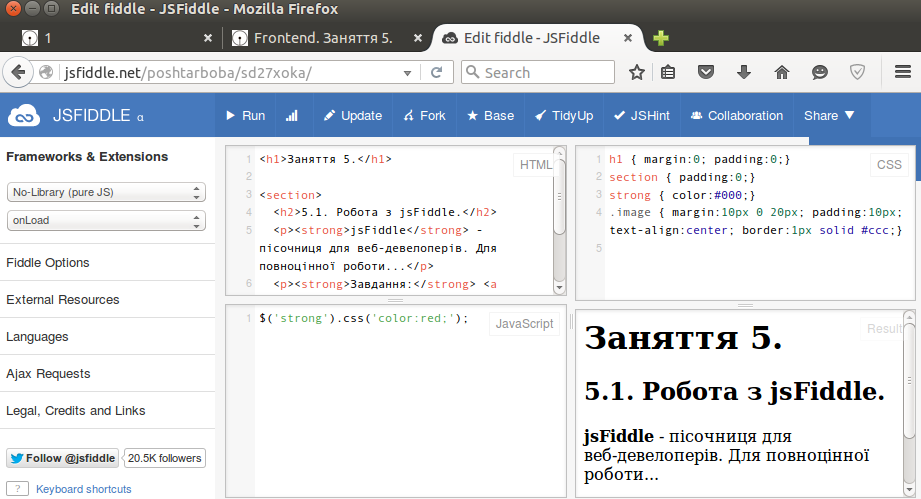Open the stats bar-chart icon
The width and height of the screenshot is (921, 499).
pyautogui.click(x=291, y=116)
